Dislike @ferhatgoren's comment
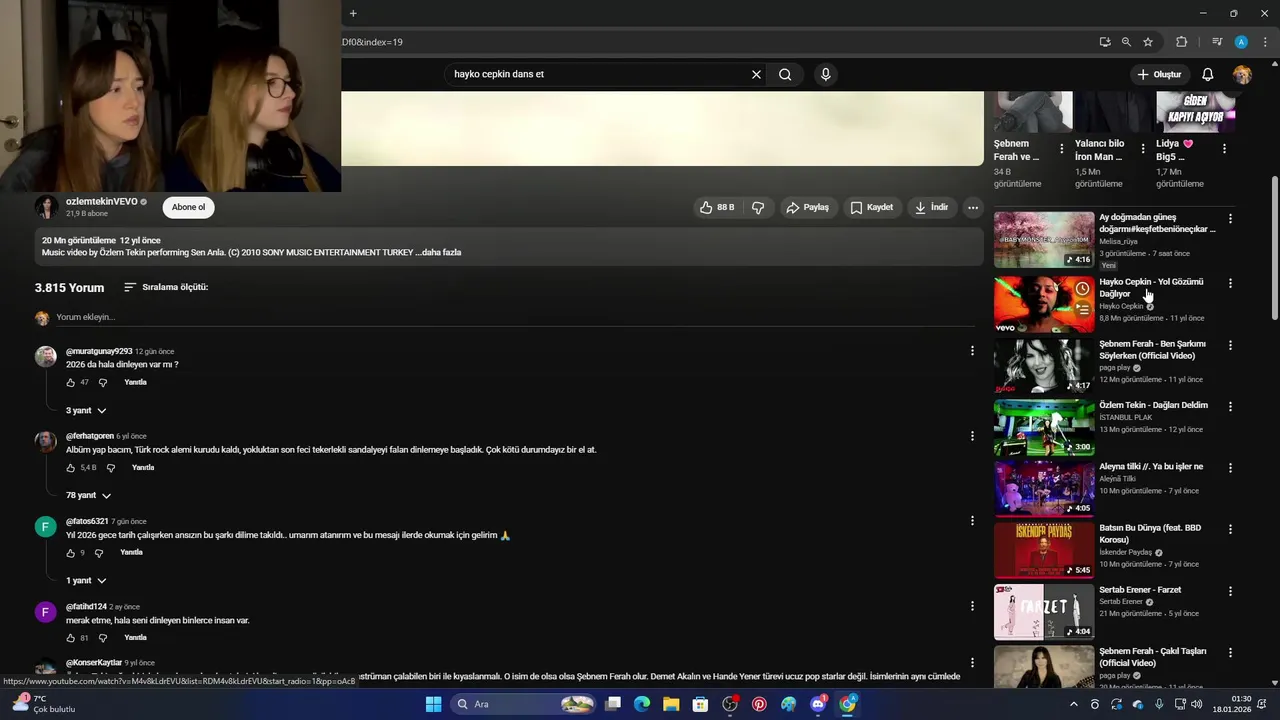This screenshot has height=720, width=1280. (110, 467)
